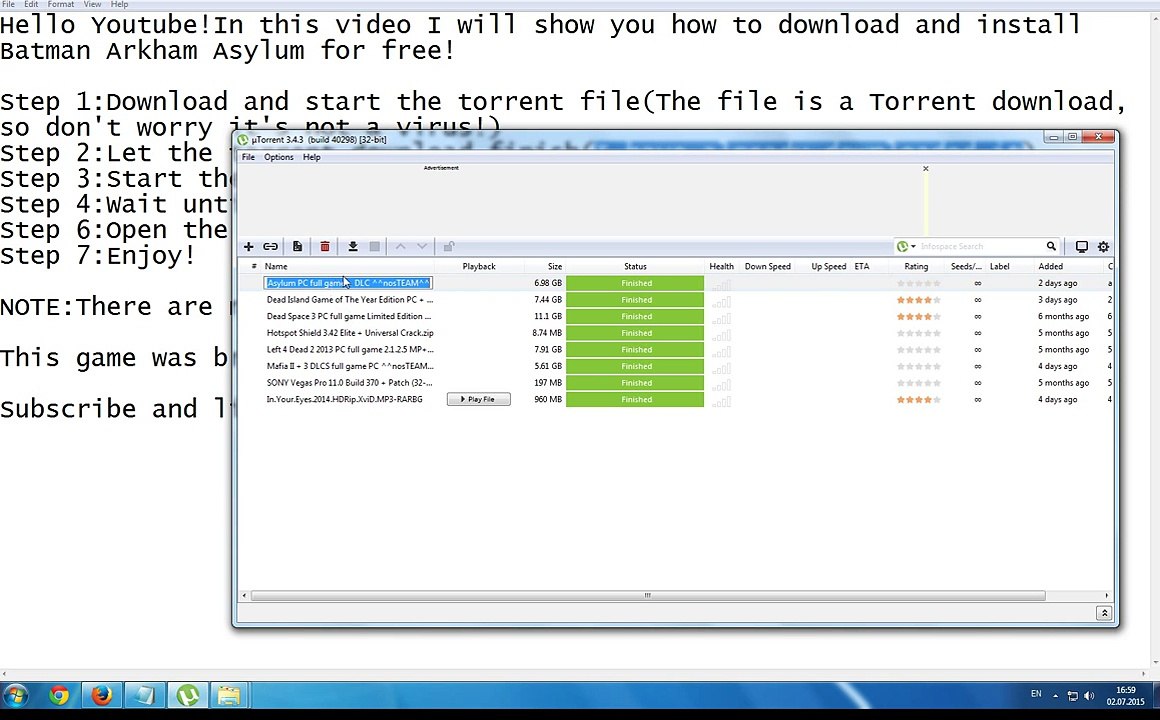Type in the Infospace Search box
Image resolution: width=1160 pixels, height=720 pixels.
click(980, 246)
